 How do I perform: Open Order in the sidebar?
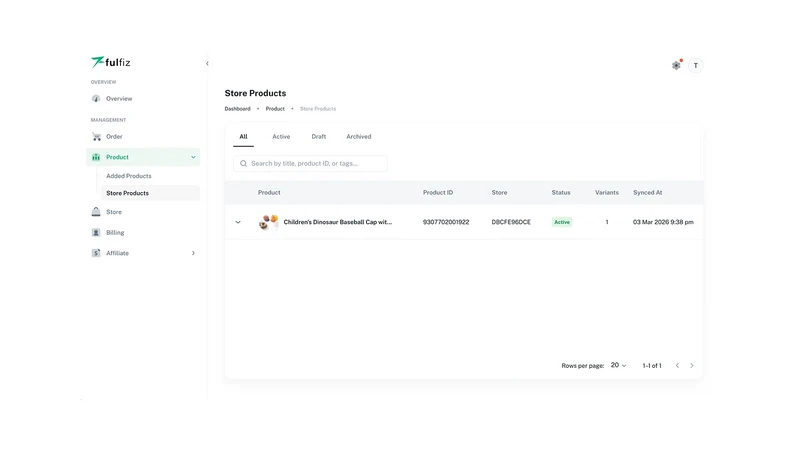coord(143,137)
